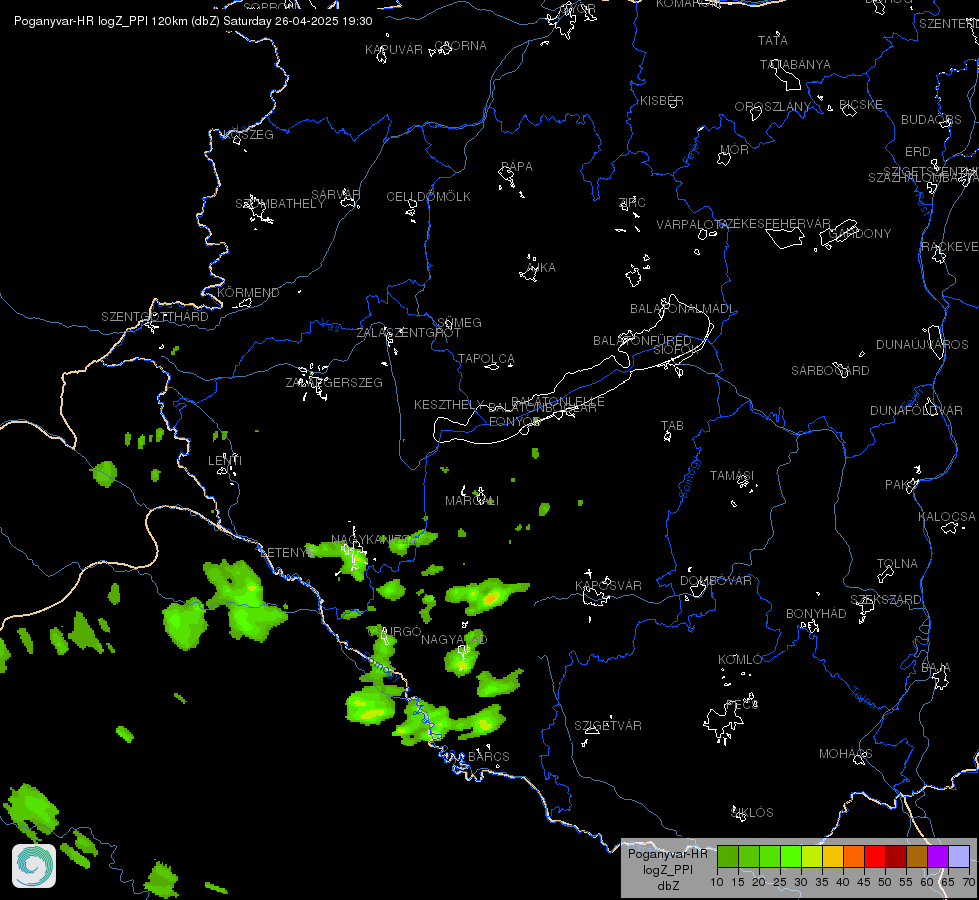Click the lavender 65-70 dBZ legend swatch
The height and width of the screenshot is (900, 979).
click(x=958, y=857)
